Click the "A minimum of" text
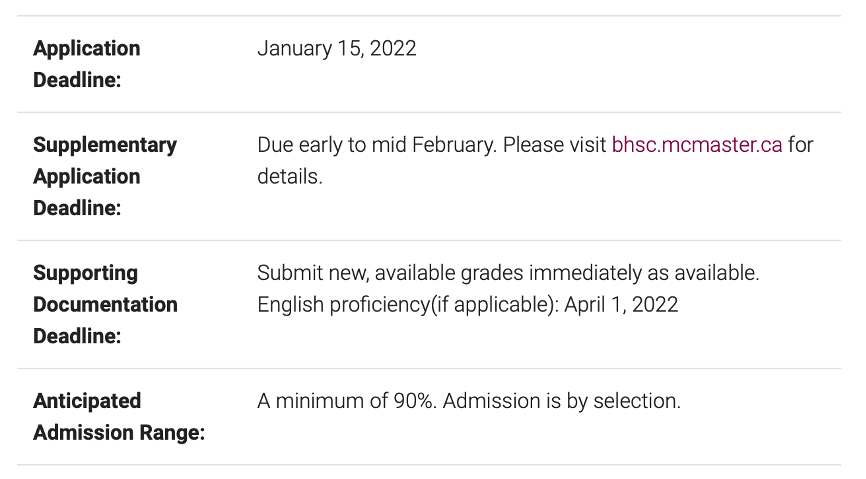 click(x=323, y=401)
